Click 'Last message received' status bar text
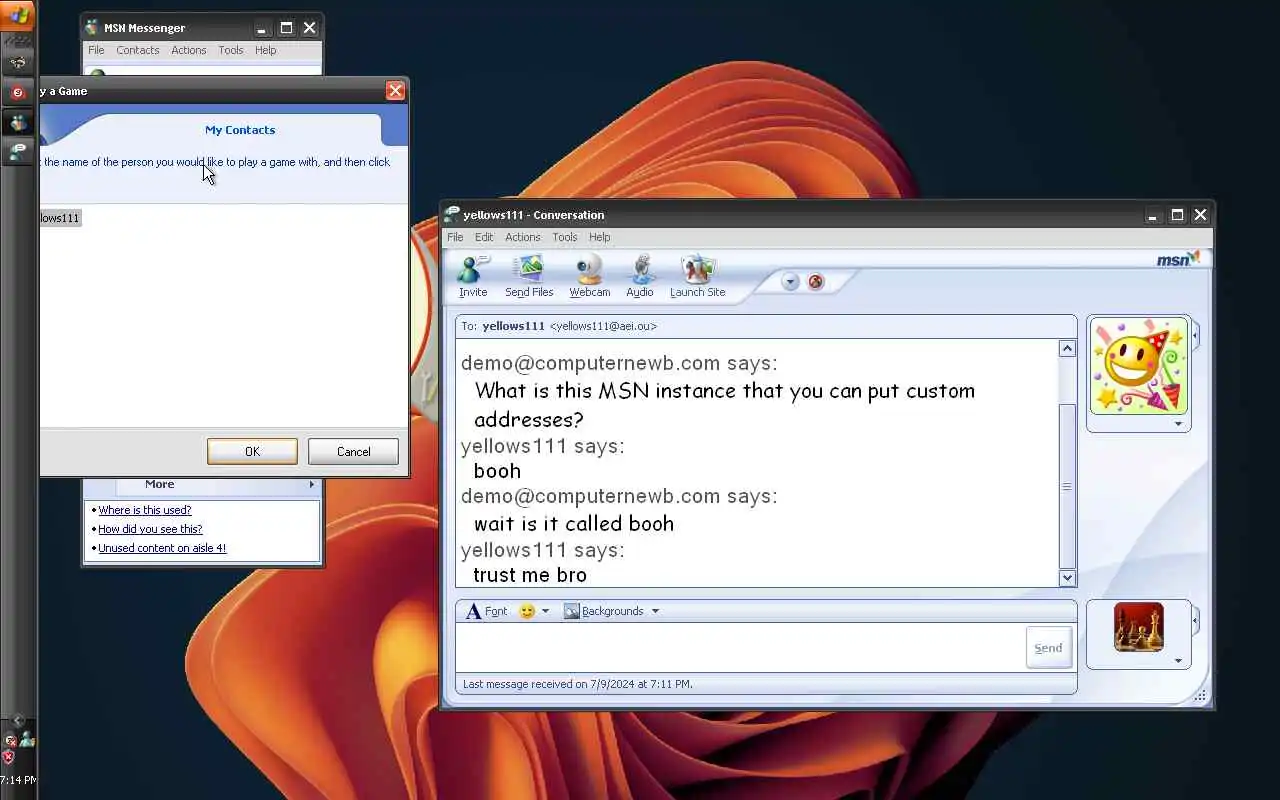 (x=578, y=684)
